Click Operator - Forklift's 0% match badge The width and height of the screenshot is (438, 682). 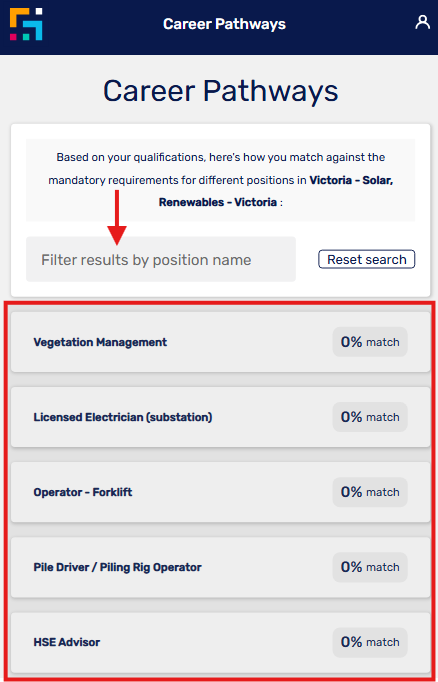click(370, 492)
